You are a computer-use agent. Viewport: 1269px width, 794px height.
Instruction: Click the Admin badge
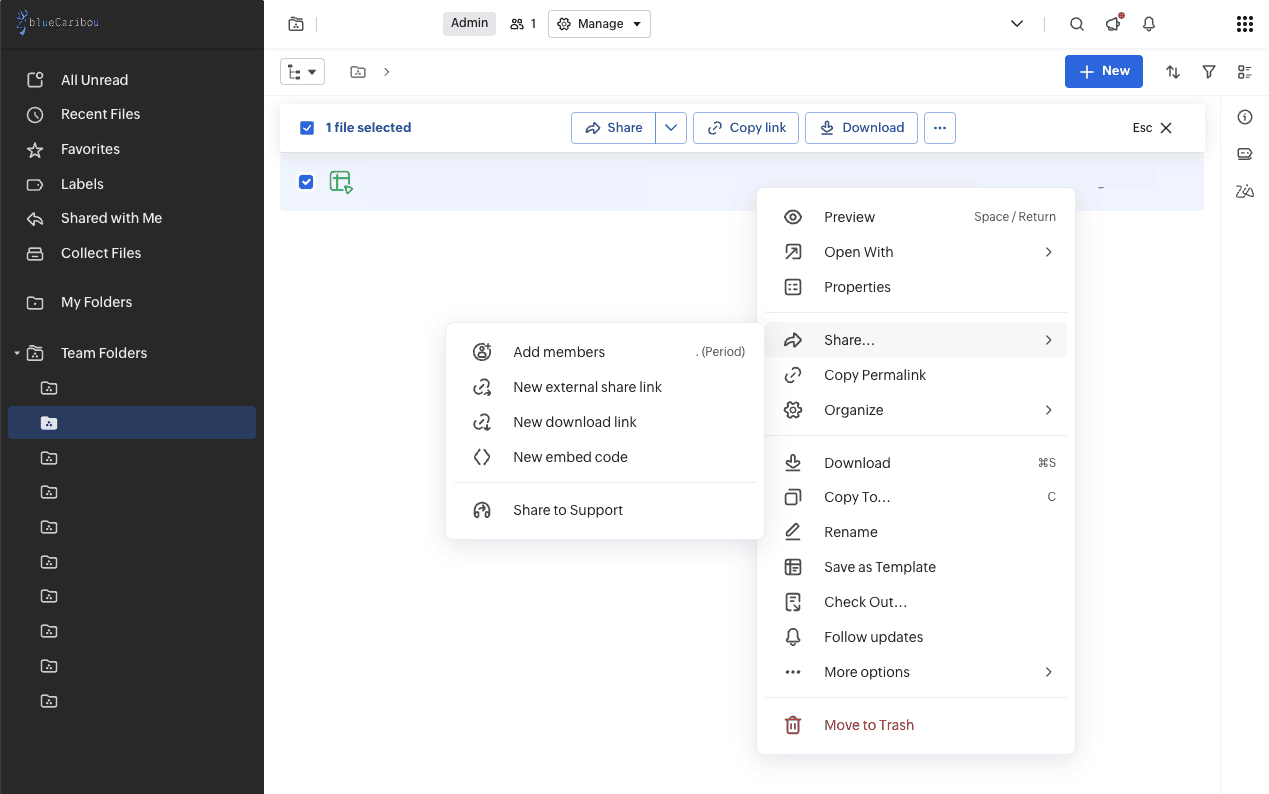[x=470, y=24]
